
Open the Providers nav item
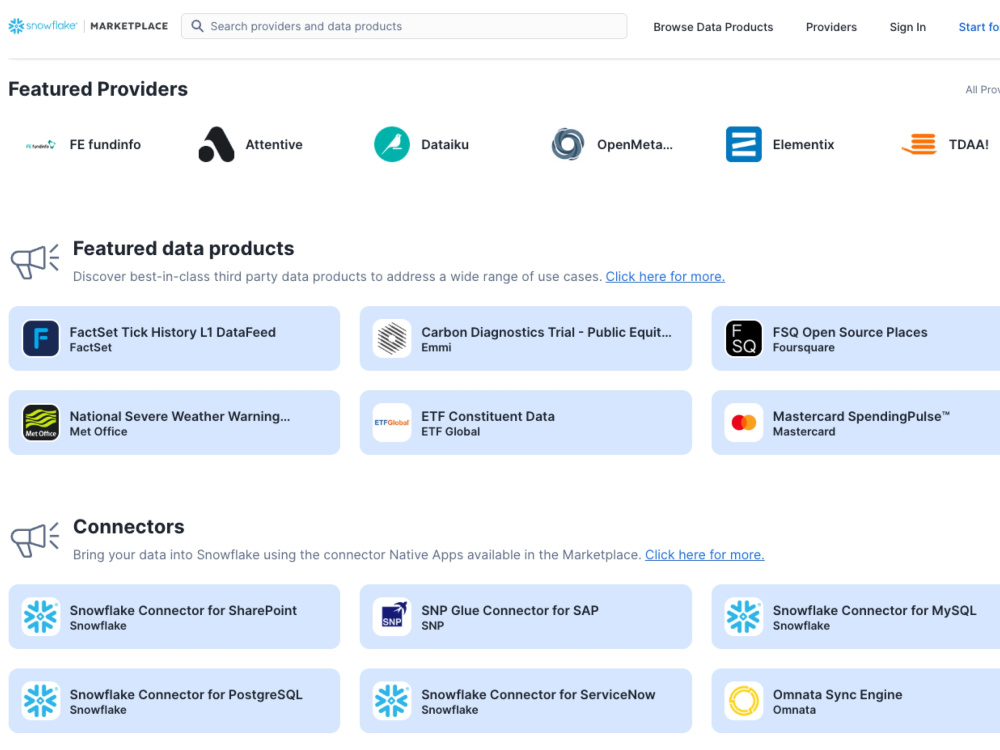(x=831, y=27)
